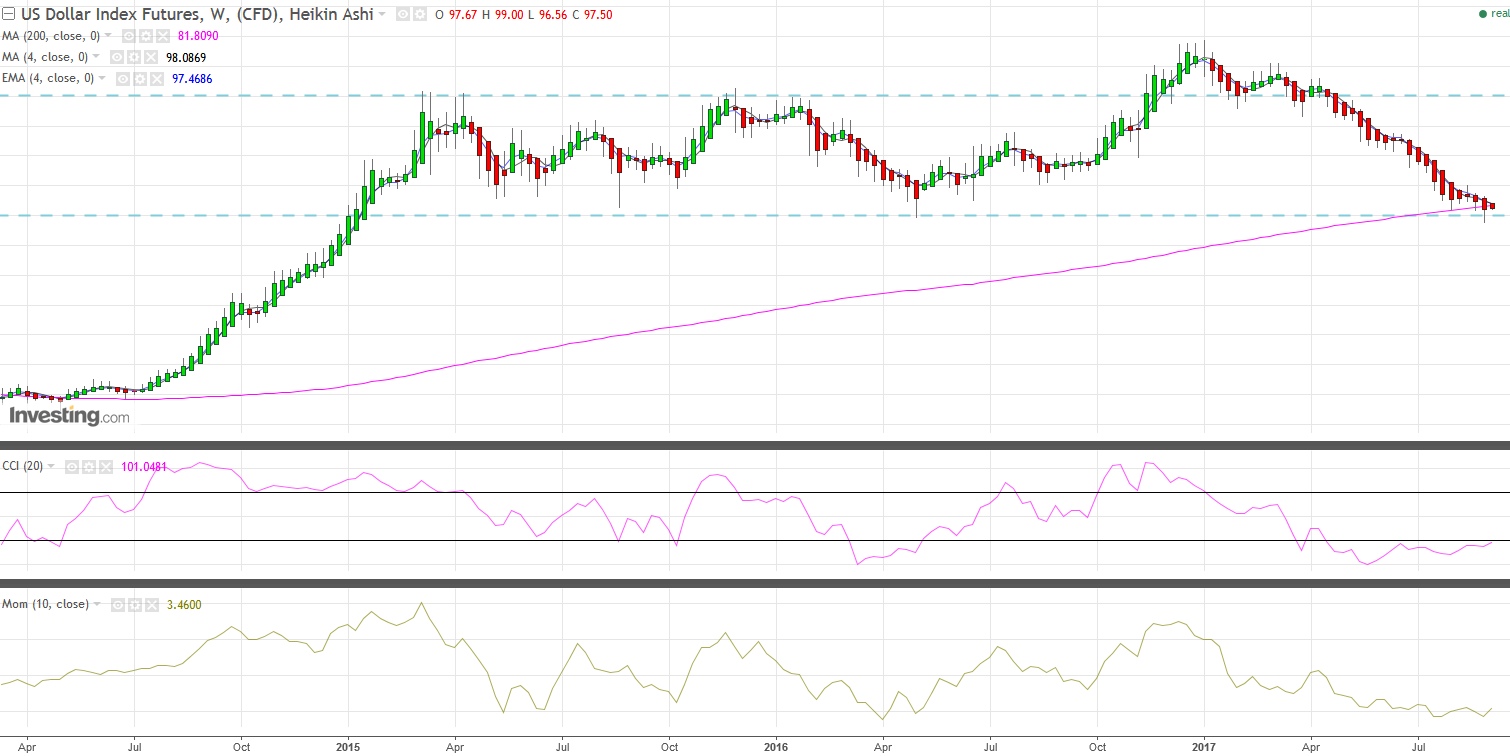Viewport: 1510px width, 756px height.
Task: Open the main chart settings gear
Action: coord(420,14)
